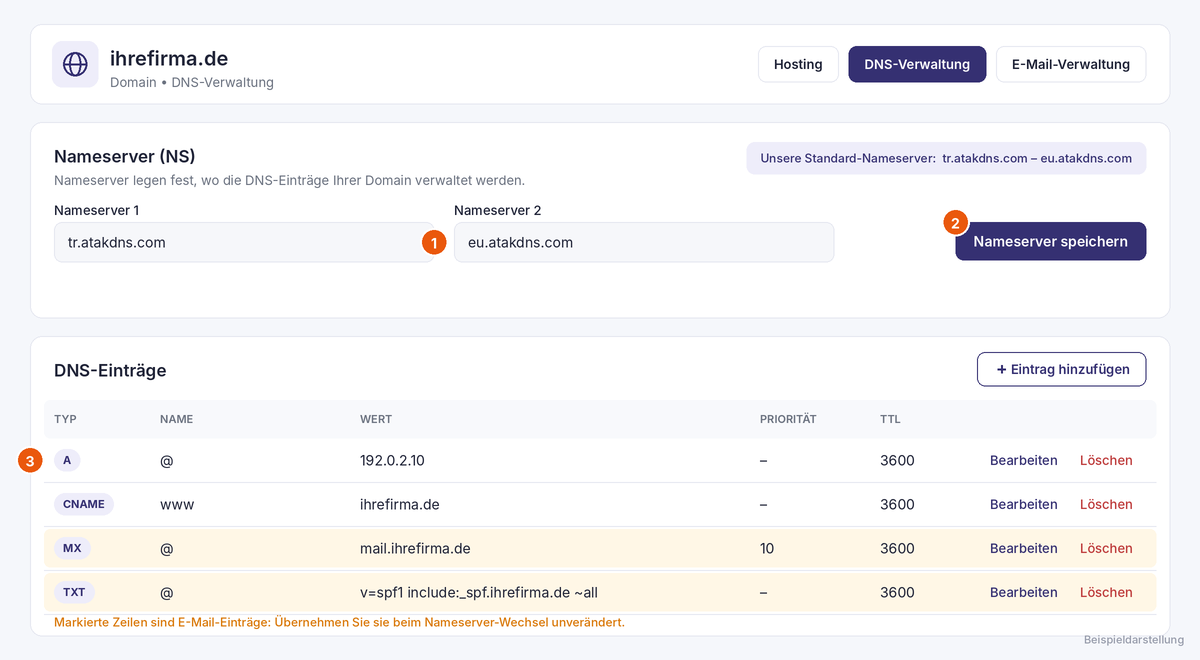The width and height of the screenshot is (1200, 660).
Task: Open the E-Mail-Verwaltung tab
Action: click(x=1071, y=64)
